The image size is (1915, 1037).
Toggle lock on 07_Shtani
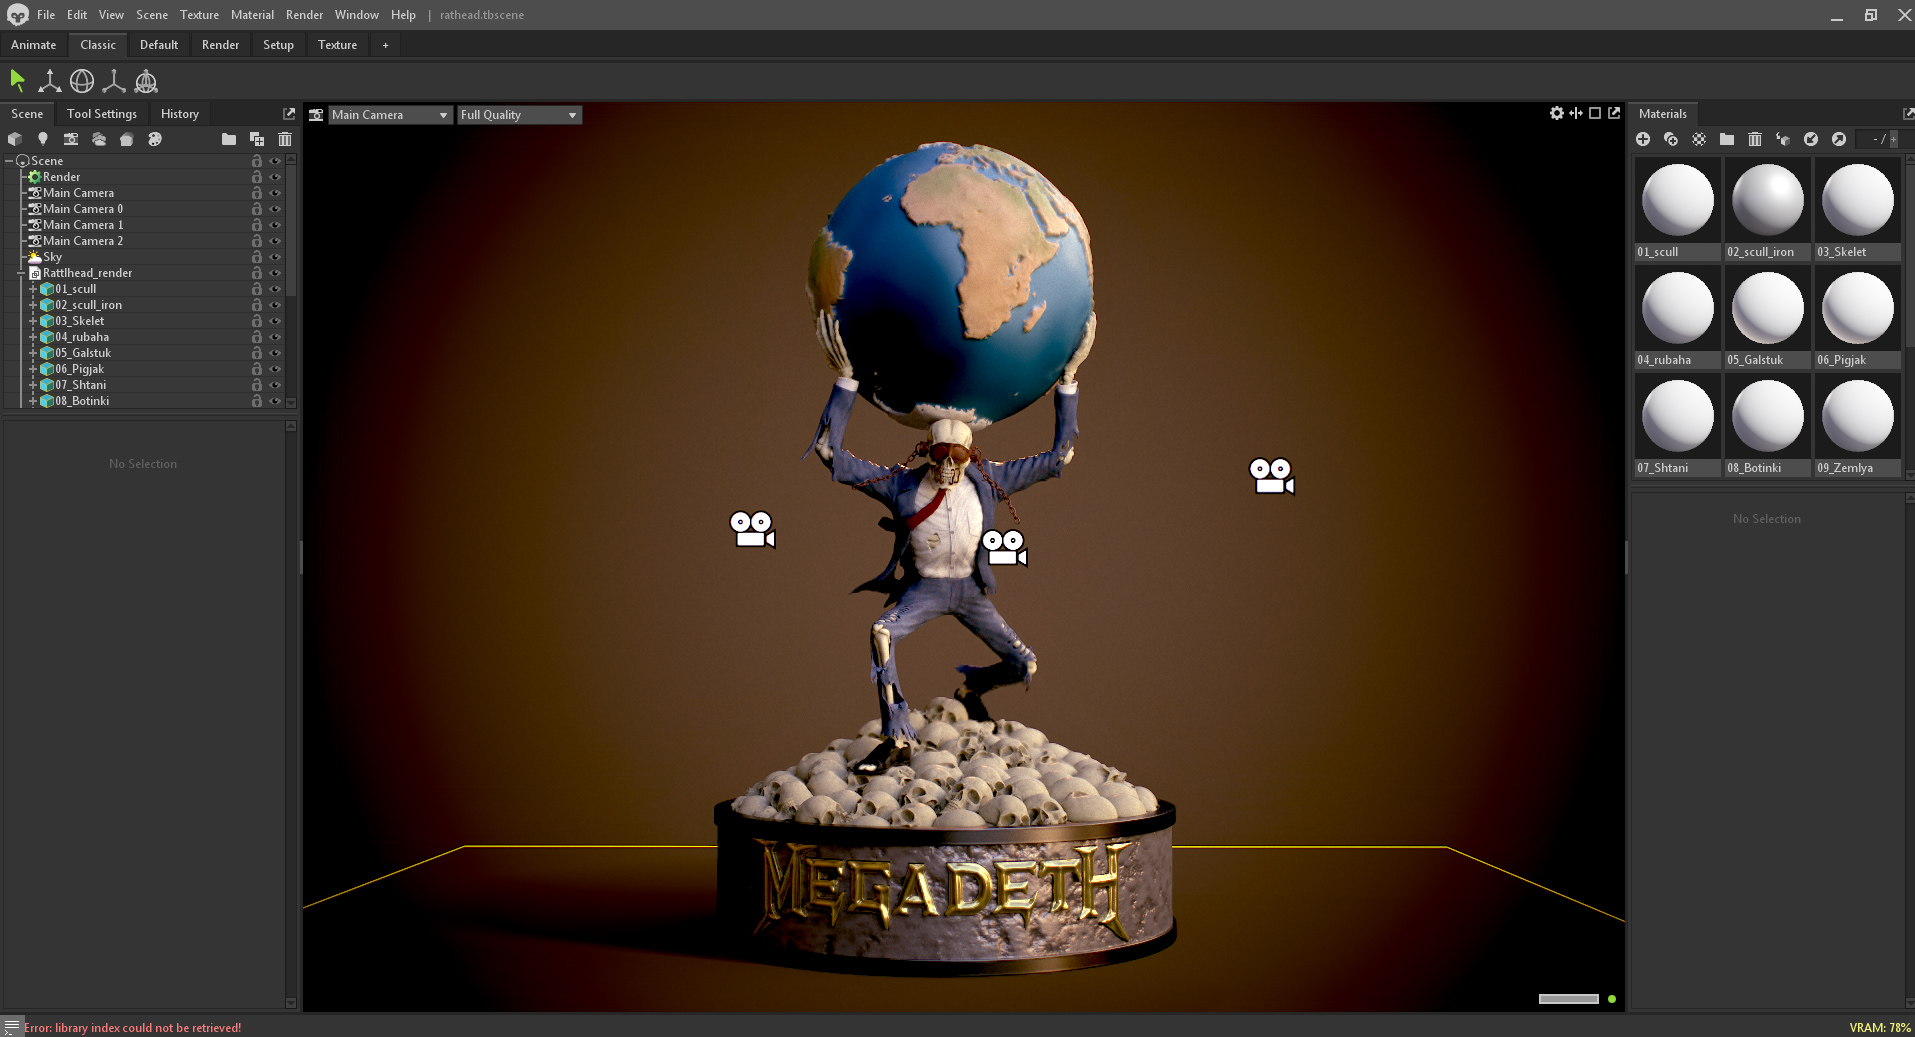(x=257, y=385)
